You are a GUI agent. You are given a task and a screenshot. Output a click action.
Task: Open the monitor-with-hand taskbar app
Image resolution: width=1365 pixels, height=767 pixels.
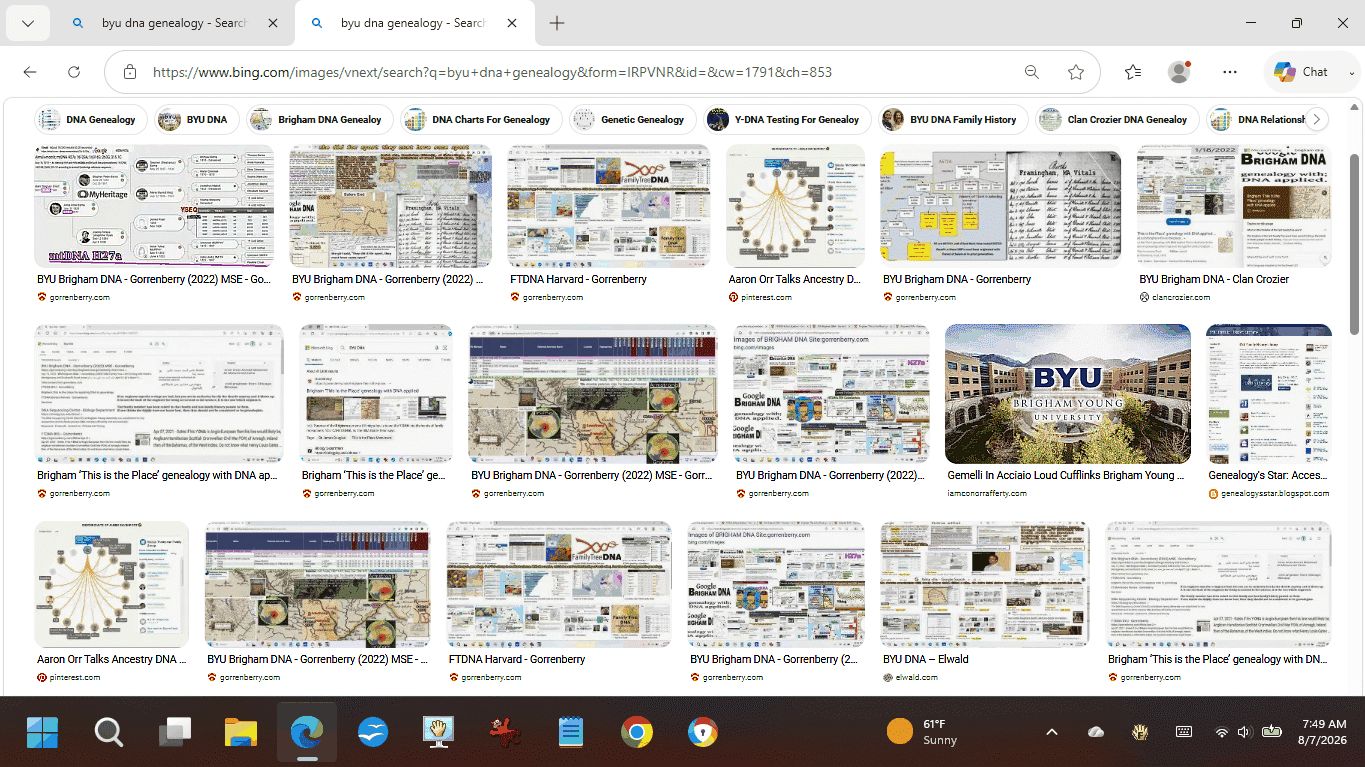click(438, 733)
